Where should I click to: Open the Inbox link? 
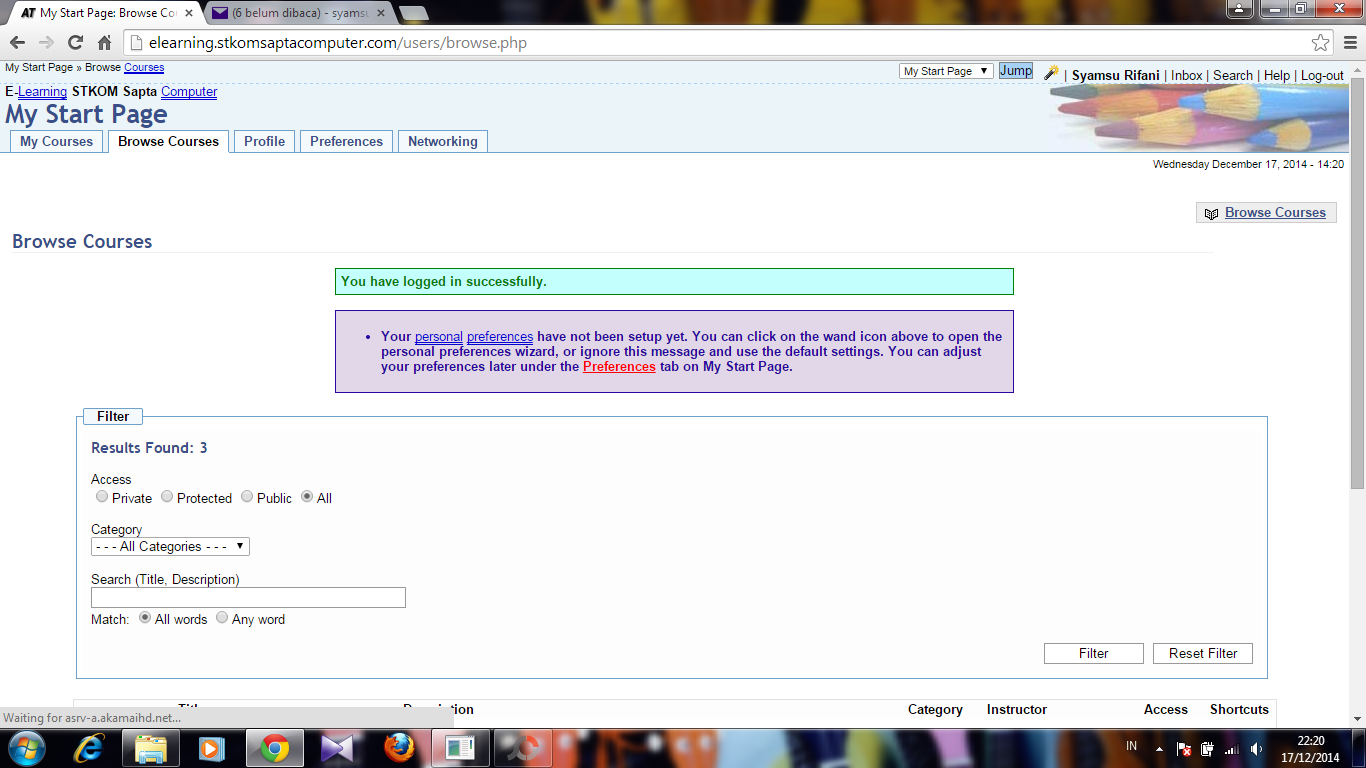point(1187,75)
